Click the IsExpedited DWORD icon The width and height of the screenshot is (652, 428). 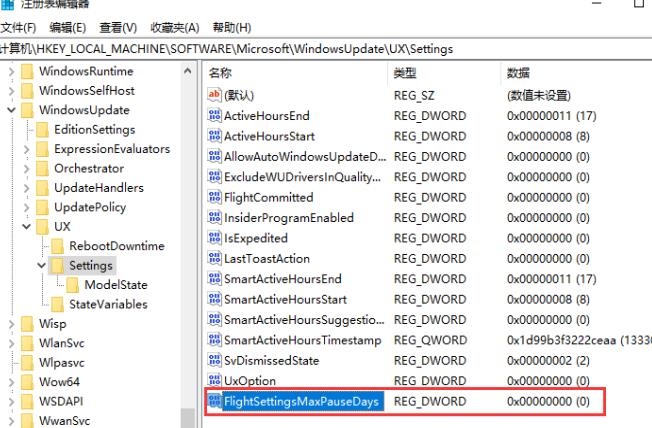[214, 238]
